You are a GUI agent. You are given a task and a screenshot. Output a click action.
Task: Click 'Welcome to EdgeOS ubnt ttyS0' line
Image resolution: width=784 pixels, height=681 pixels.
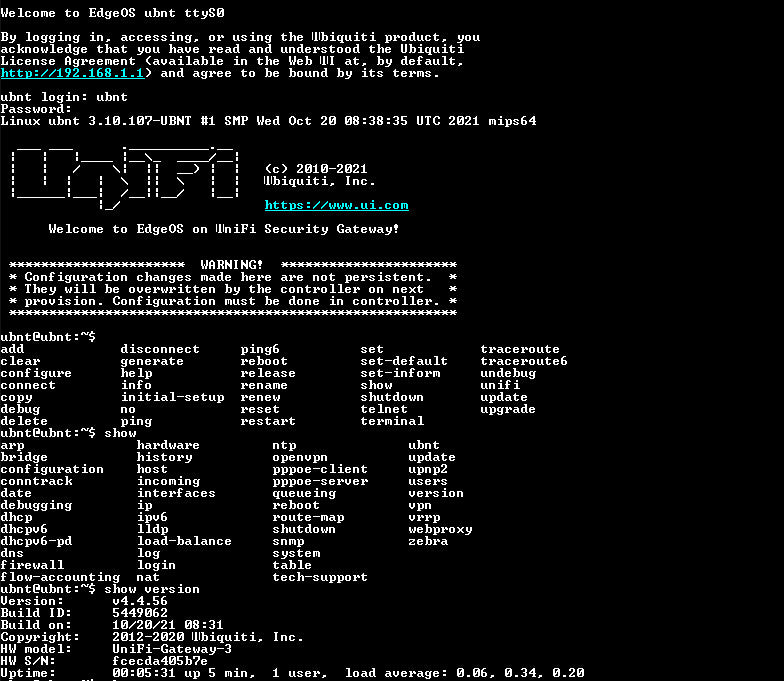pyautogui.click(x=112, y=14)
